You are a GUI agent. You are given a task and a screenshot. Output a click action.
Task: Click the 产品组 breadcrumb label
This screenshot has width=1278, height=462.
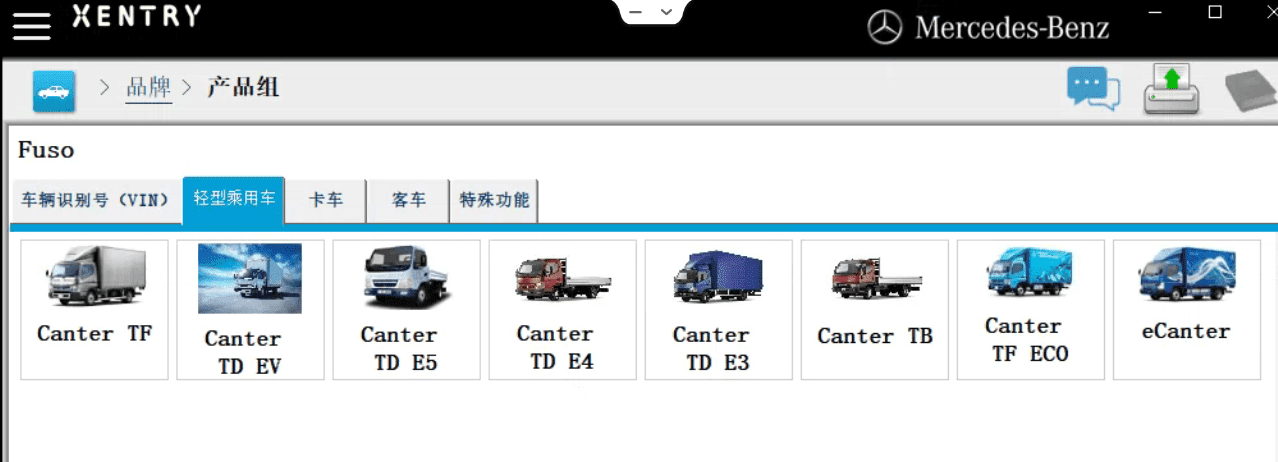tap(243, 88)
